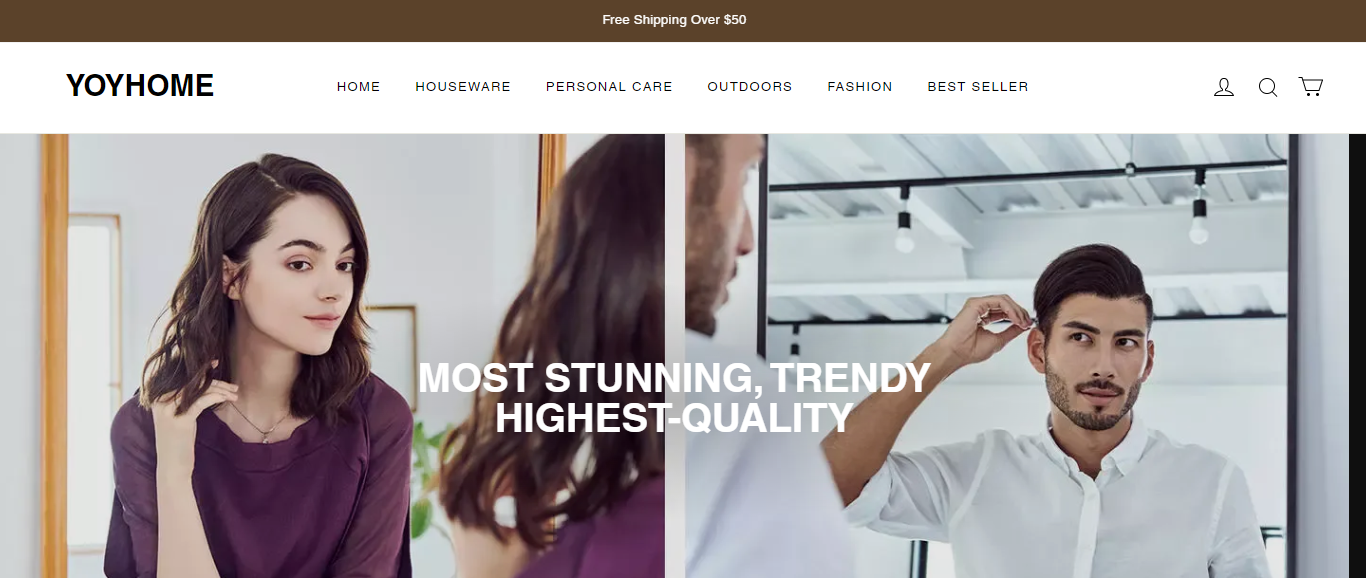The image size is (1366, 578).
Task: Click the MOST STUNNING, TRENDY headline line
Action: point(674,378)
